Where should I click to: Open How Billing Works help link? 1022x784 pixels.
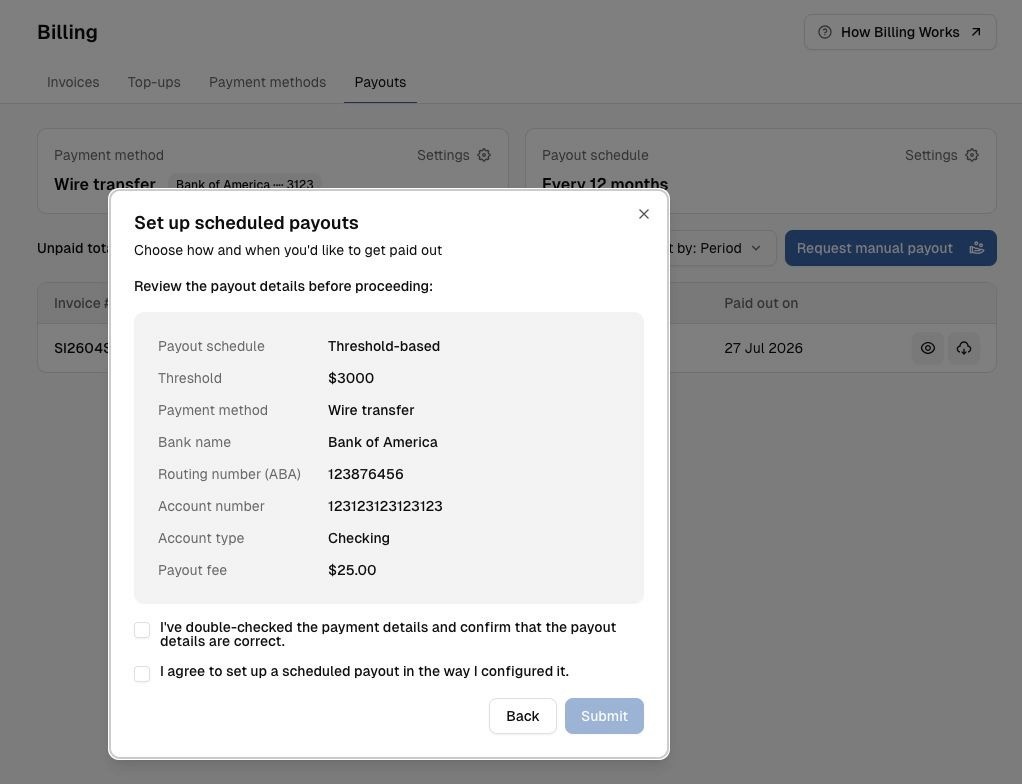pos(900,32)
